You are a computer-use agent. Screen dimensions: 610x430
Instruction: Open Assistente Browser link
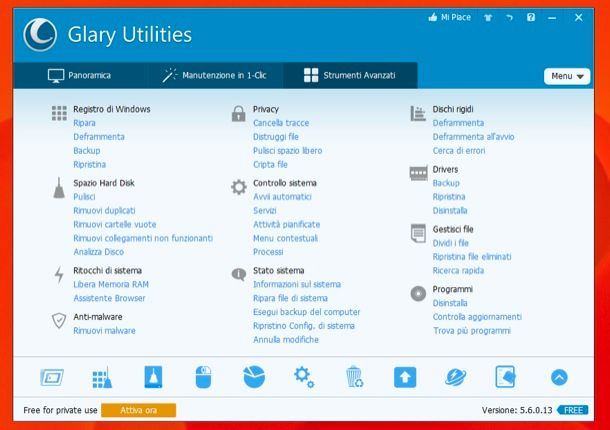coord(109,298)
